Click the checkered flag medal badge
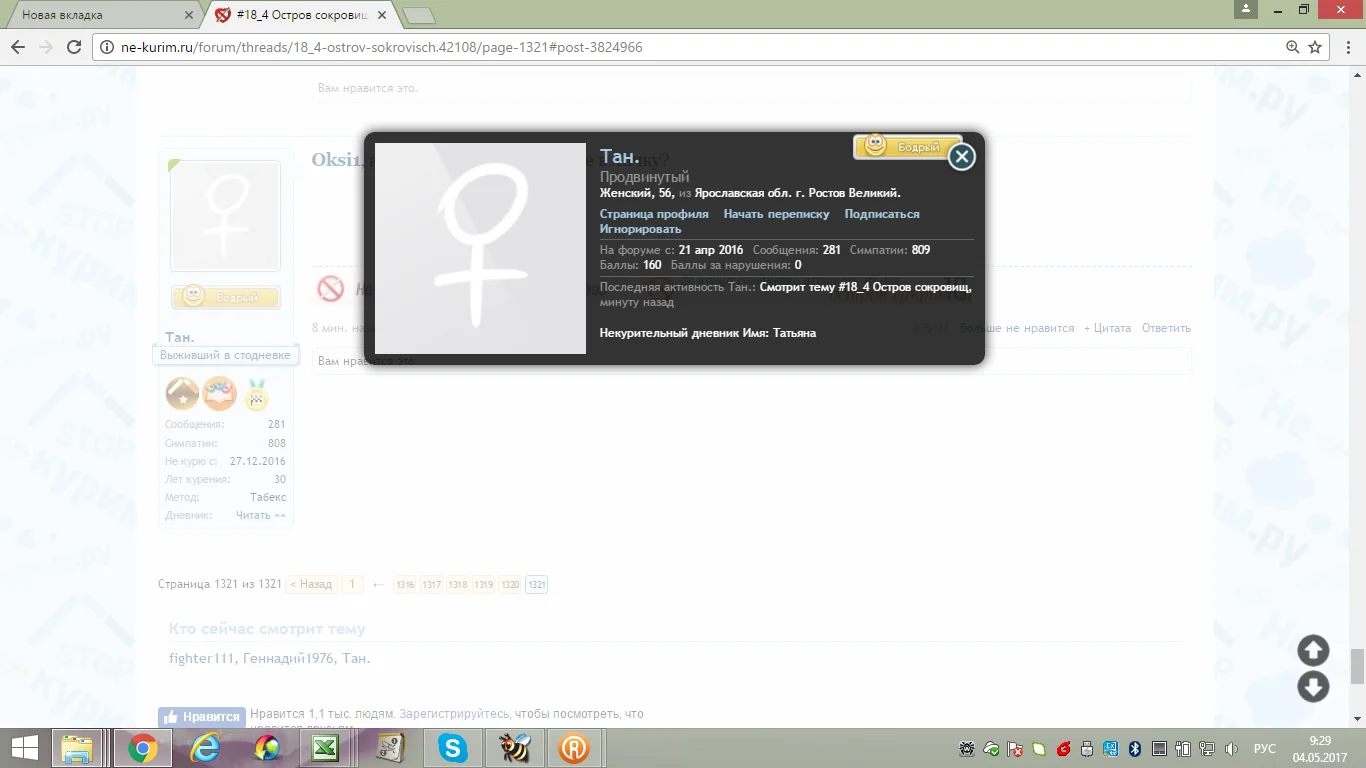Image resolution: width=1366 pixels, height=768 pixels. click(x=257, y=394)
